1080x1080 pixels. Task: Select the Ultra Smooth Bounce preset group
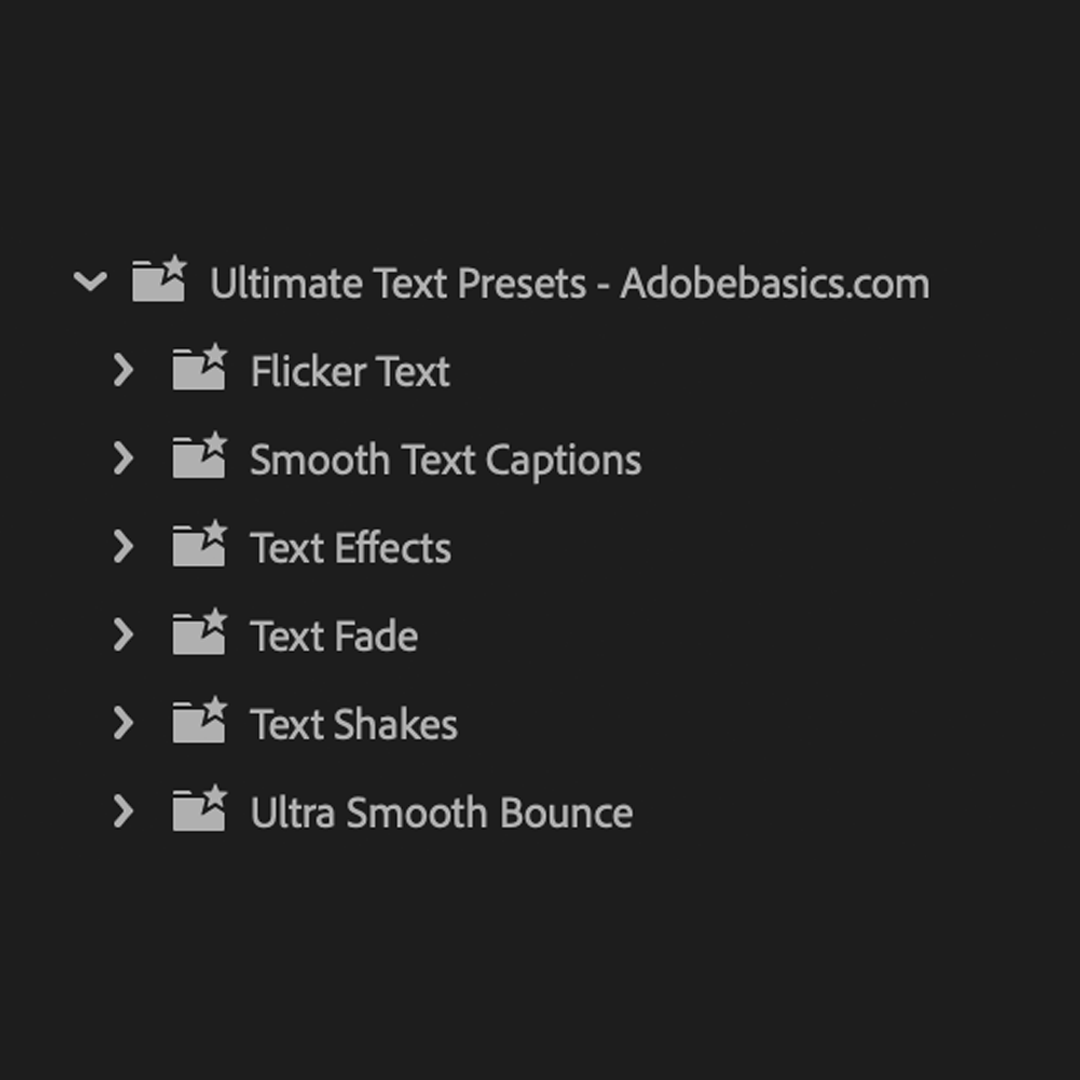tap(441, 812)
